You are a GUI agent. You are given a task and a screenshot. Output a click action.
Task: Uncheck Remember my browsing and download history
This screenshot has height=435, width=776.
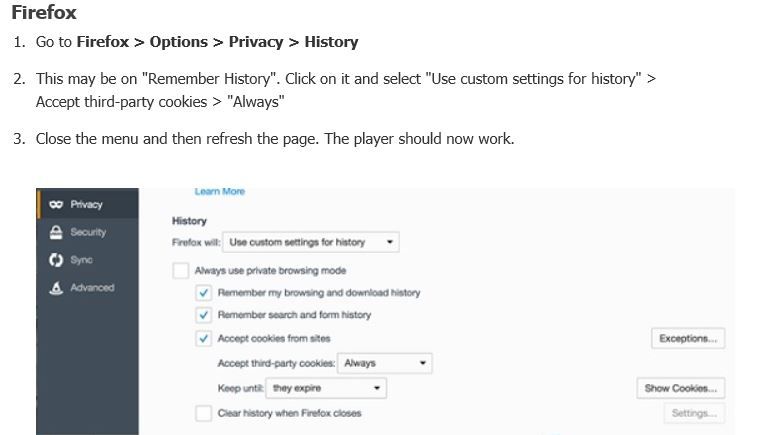click(x=203, y=293)
